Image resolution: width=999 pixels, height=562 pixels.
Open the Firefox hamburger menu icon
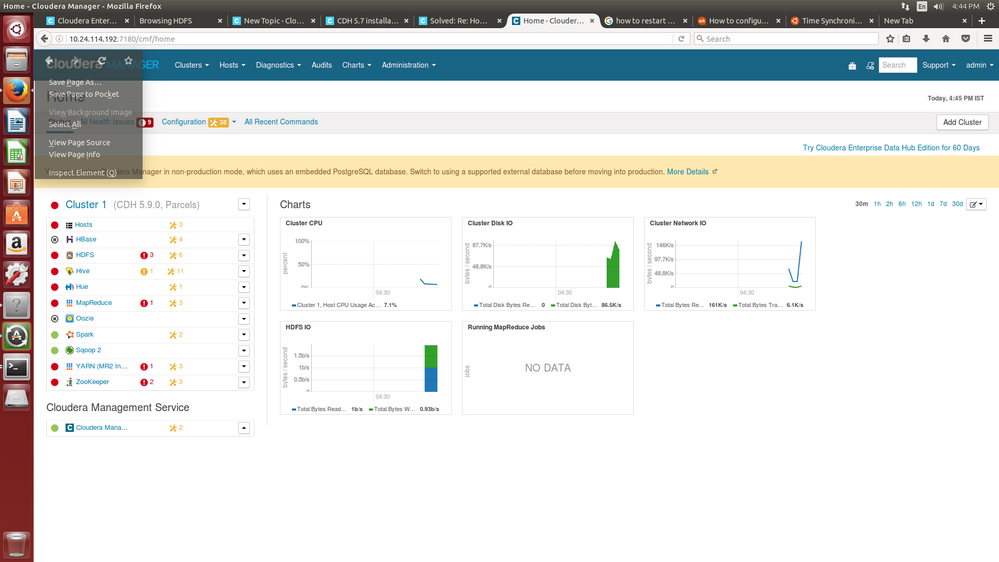[984, 39]
